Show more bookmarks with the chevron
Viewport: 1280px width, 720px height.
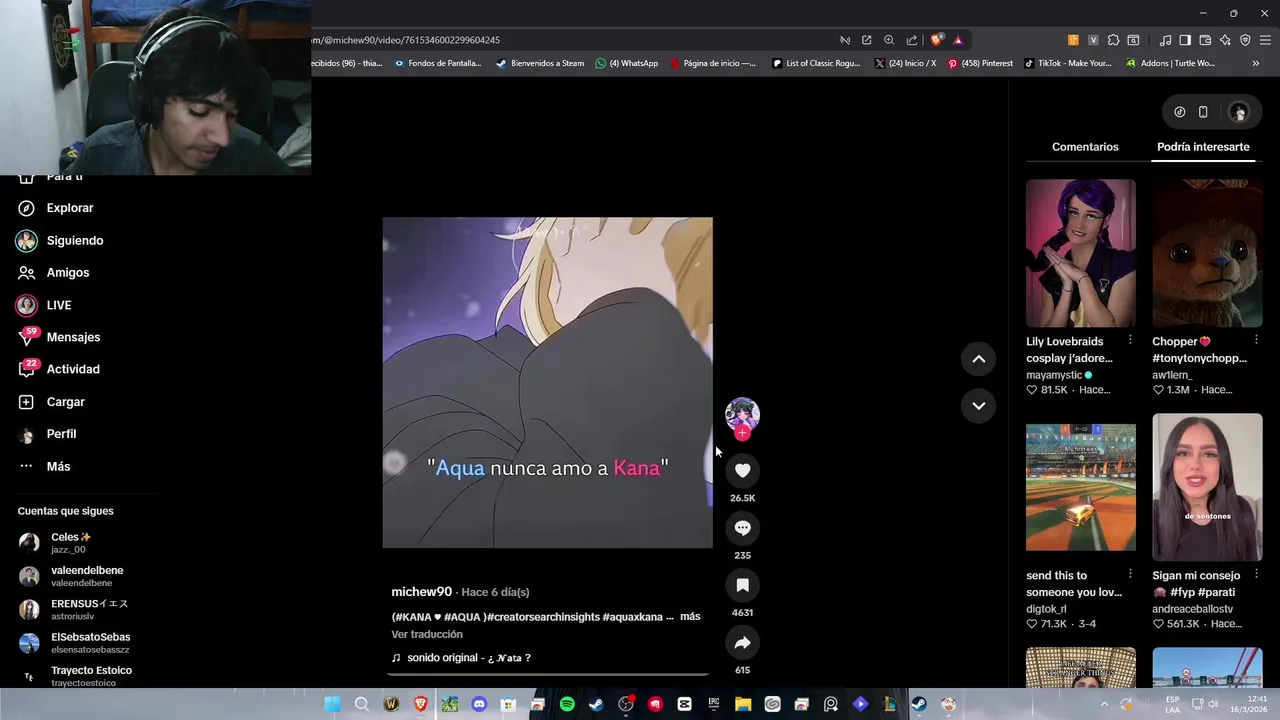click(x=1256, y=63)
